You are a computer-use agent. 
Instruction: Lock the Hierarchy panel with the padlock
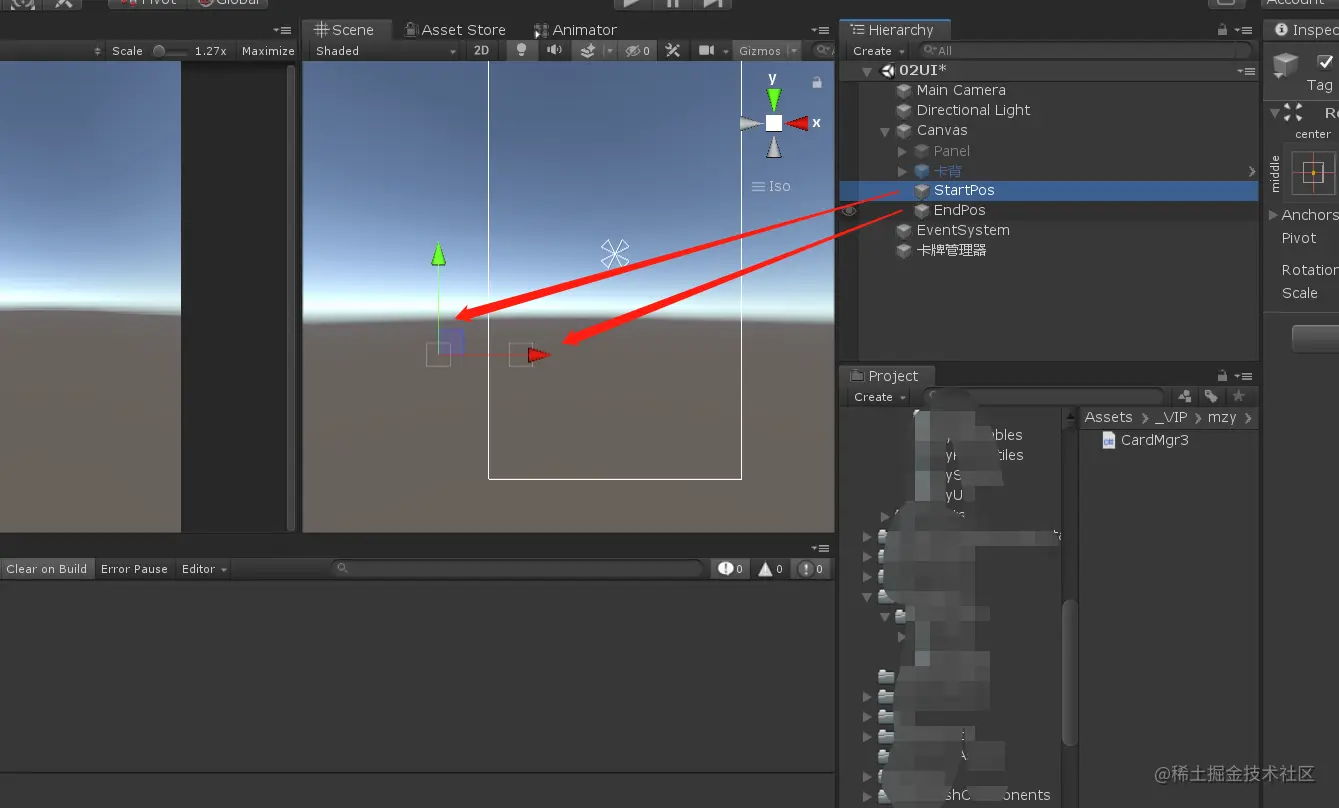(1223, 30)
